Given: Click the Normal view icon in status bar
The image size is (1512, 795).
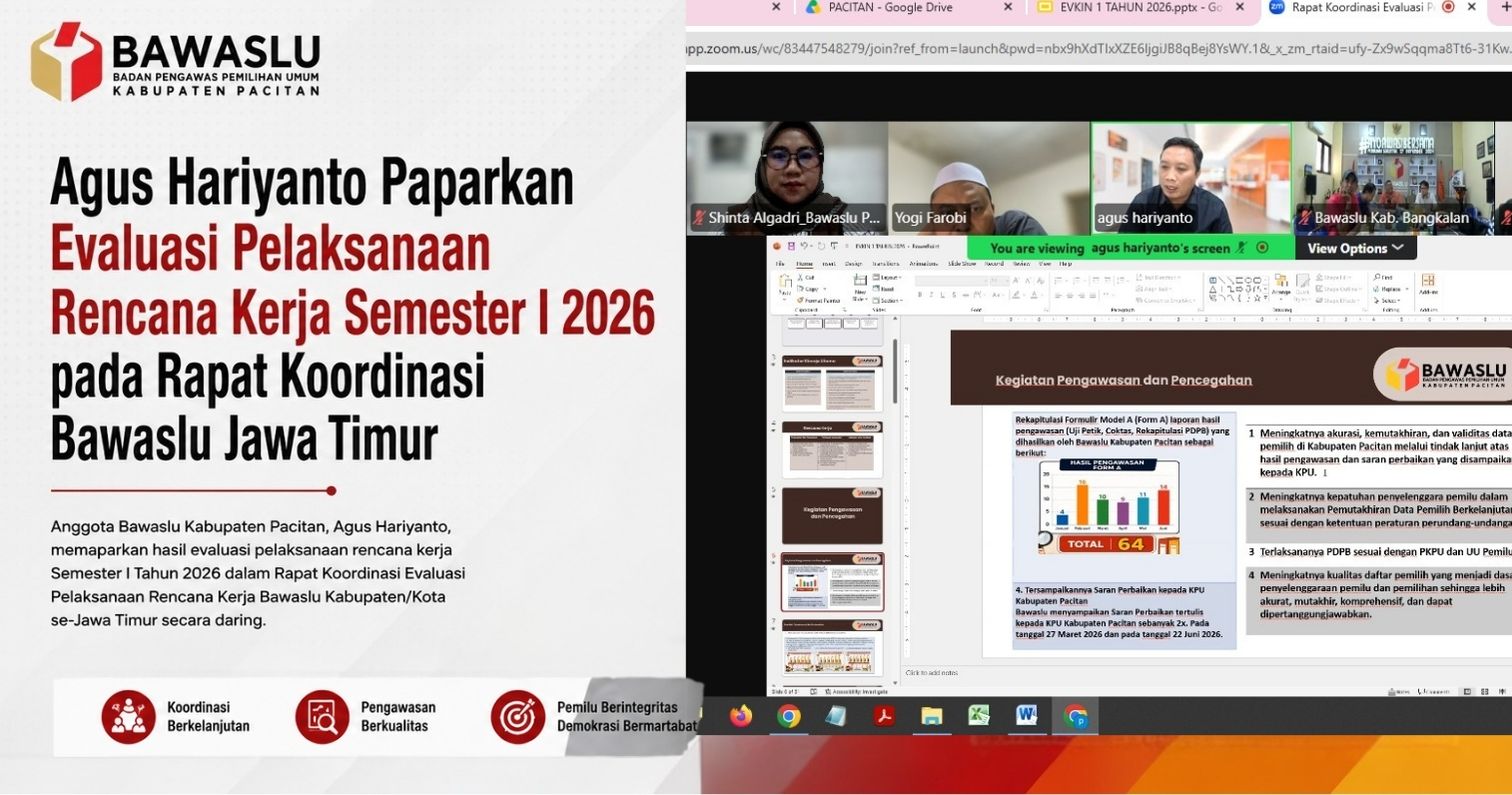Looking at the screenshot, I should click(x=1467, y=692).
